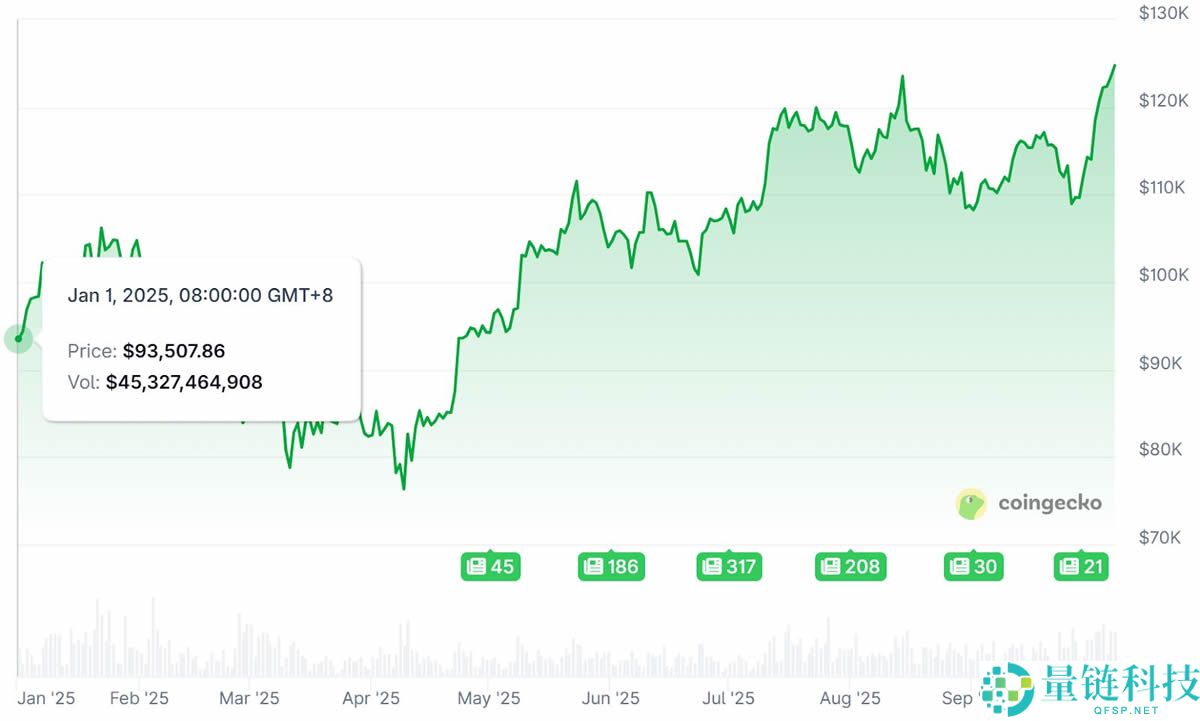Click the 量链科技 watermark logo icon
This screenshot has width=1200, height=721.
pyautogui.click(x=1006, y=688)
